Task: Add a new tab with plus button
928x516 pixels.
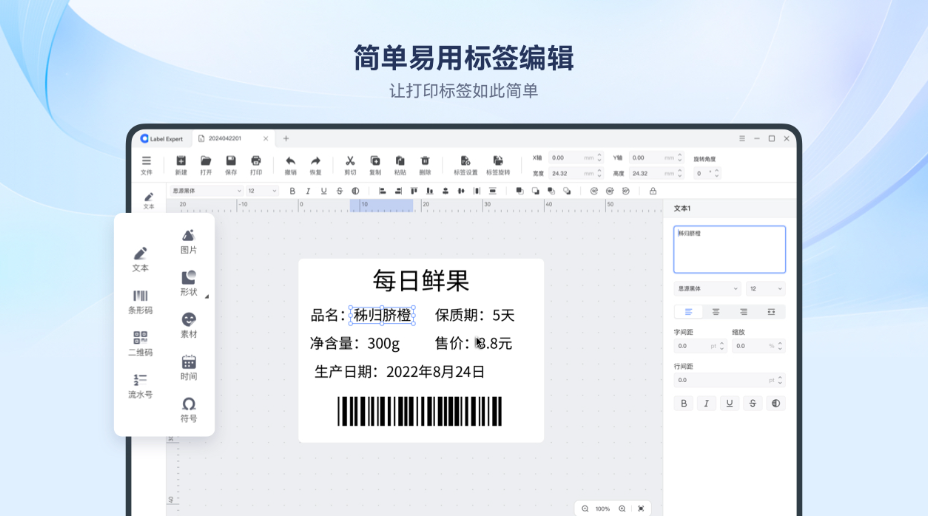Action: (x=286, y=138)
